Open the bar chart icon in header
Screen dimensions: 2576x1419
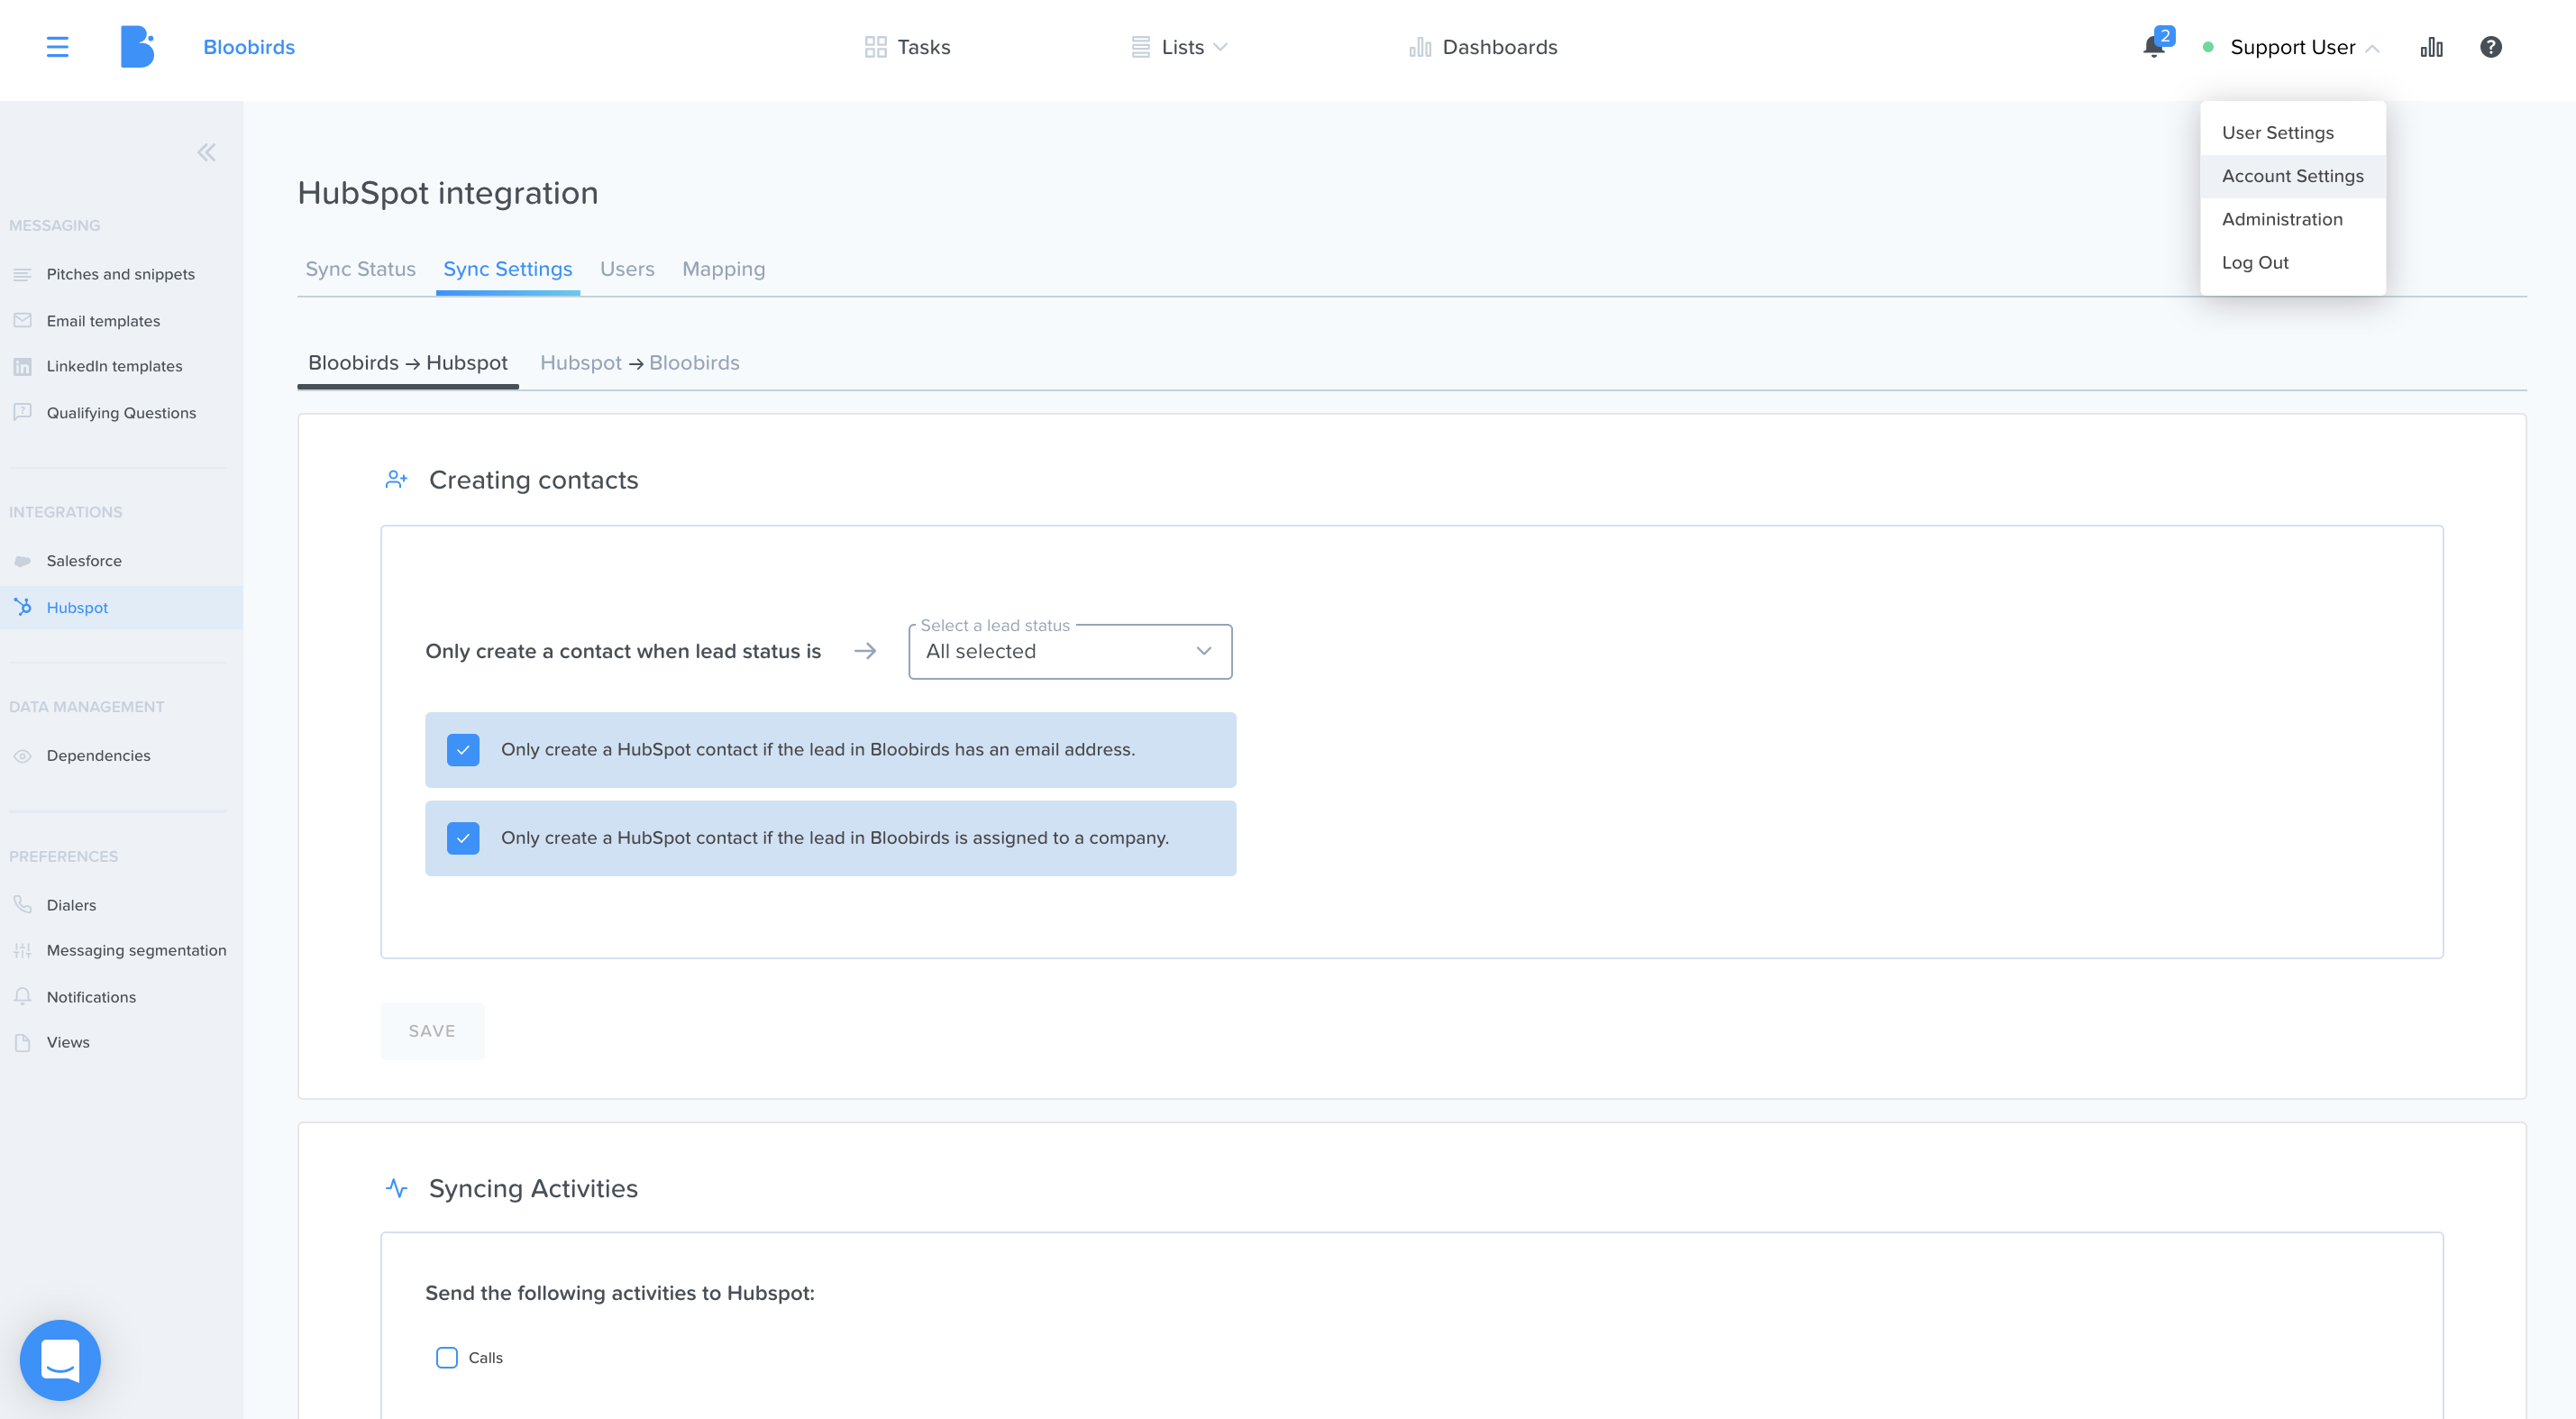pos(2431,47)
